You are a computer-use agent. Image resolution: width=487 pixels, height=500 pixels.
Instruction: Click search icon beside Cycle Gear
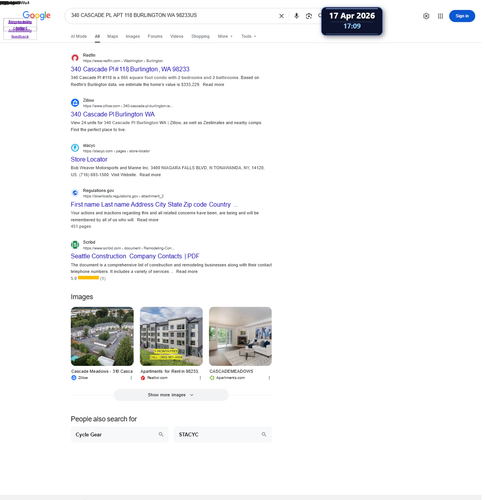[x=161, y=434]
